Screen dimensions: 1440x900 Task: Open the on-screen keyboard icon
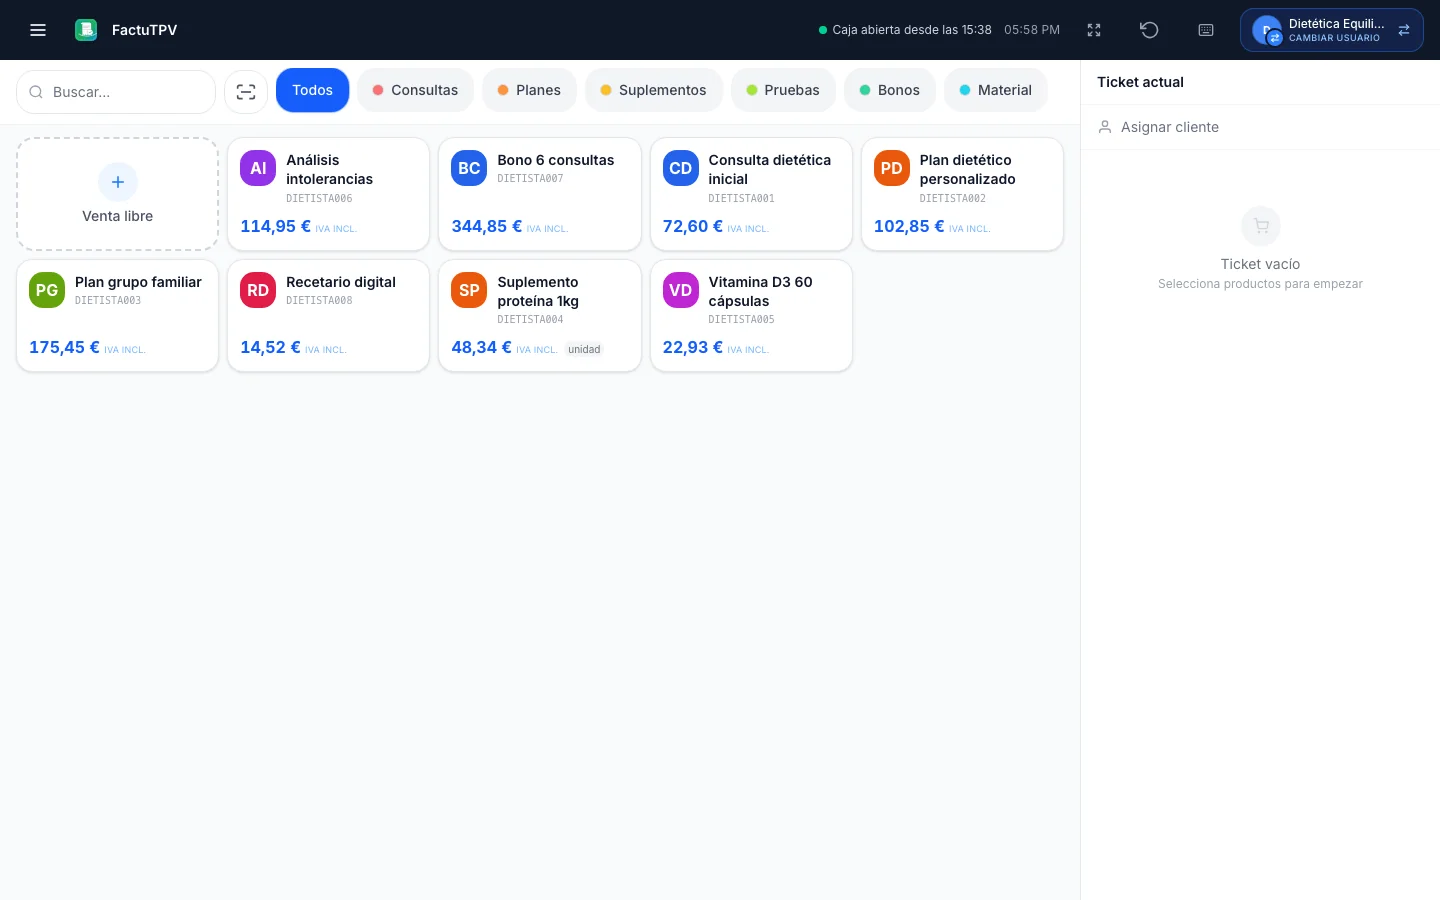1206,30
